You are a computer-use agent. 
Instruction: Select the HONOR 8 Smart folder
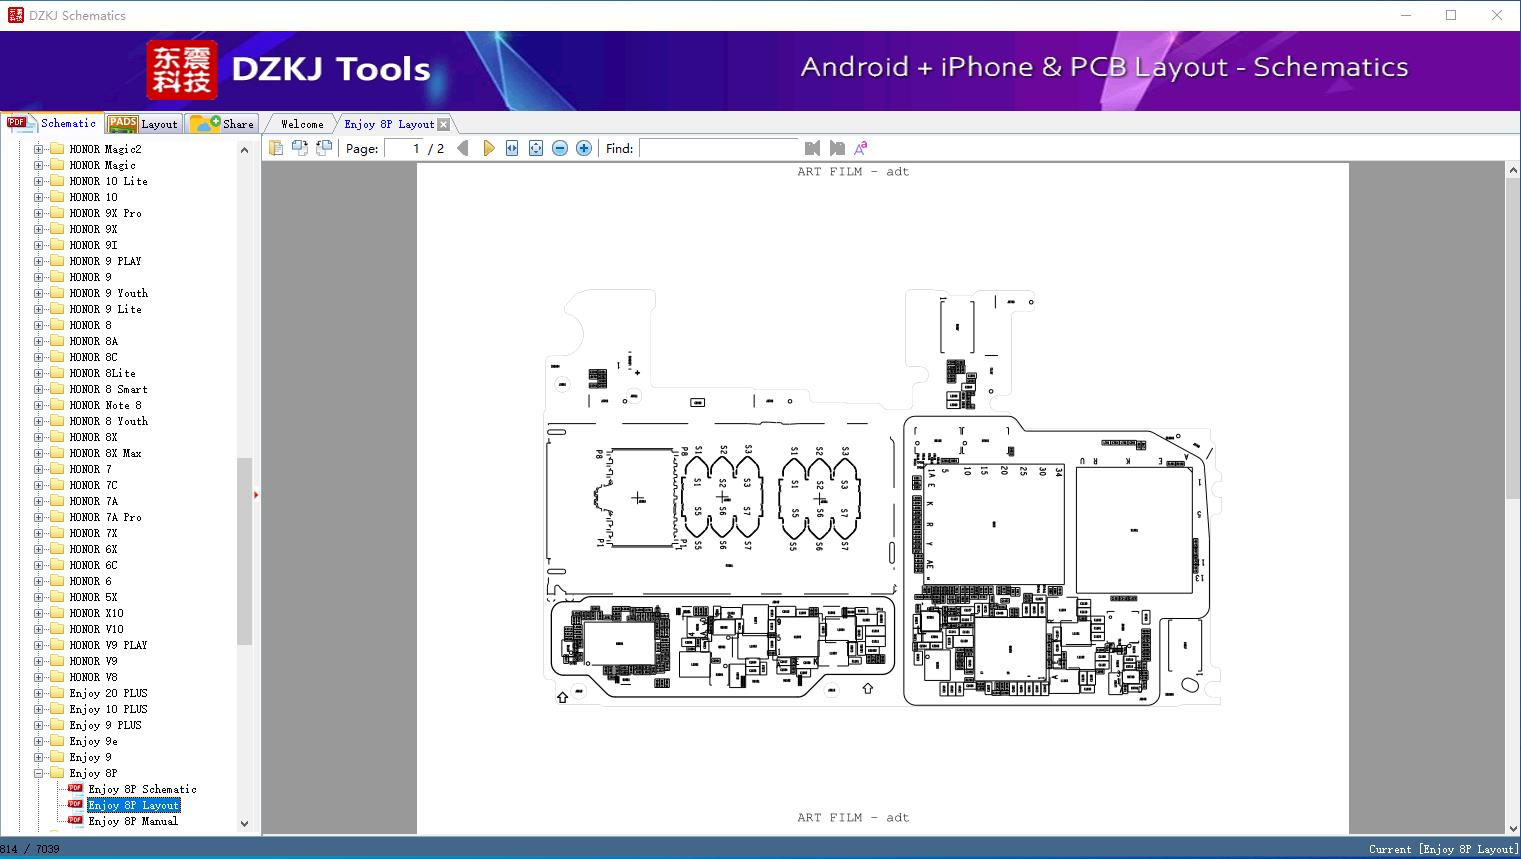108,389
